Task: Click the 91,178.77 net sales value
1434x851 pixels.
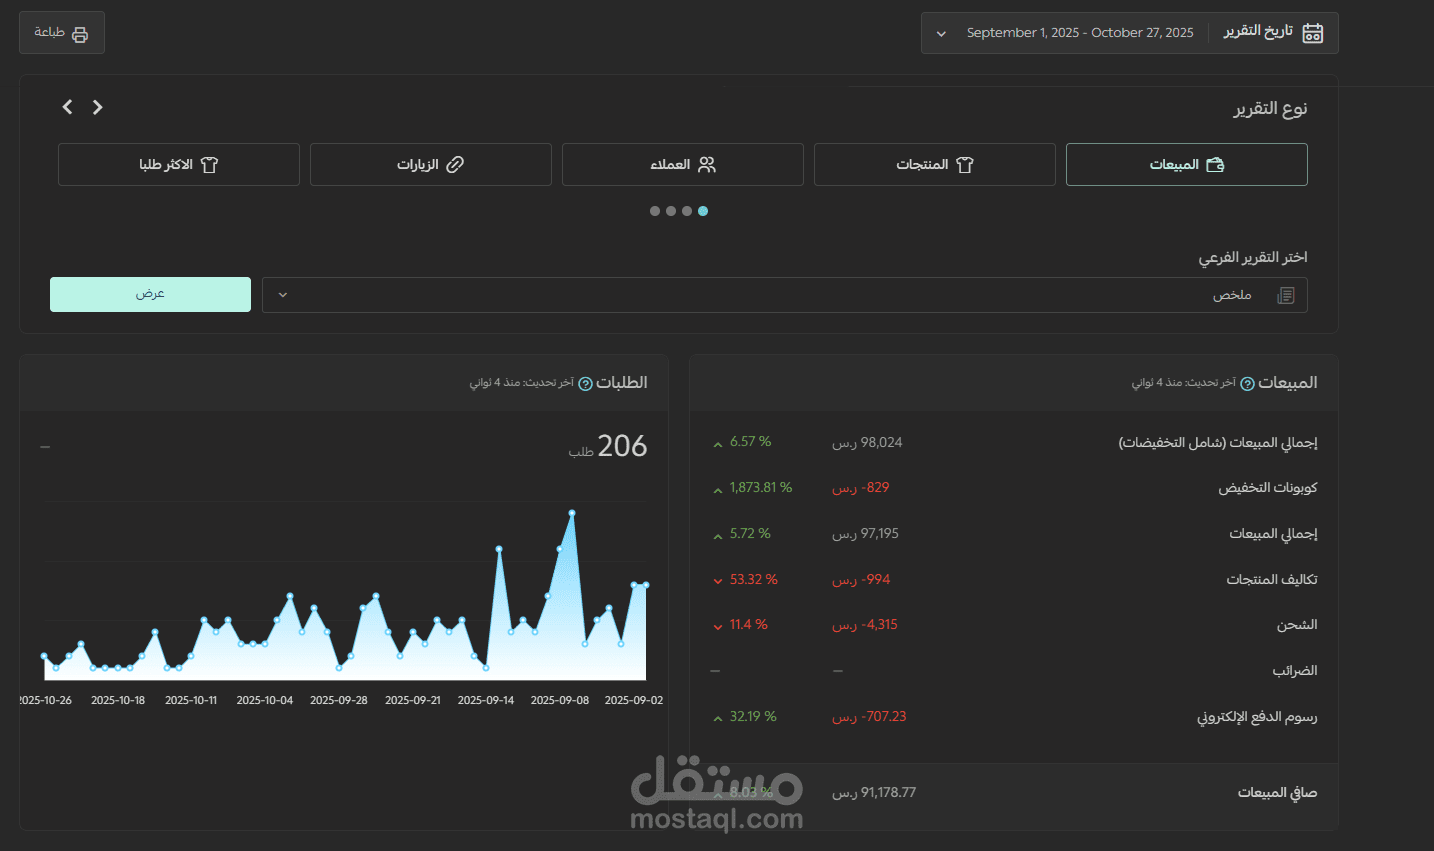Action: [x=874, y=793]
